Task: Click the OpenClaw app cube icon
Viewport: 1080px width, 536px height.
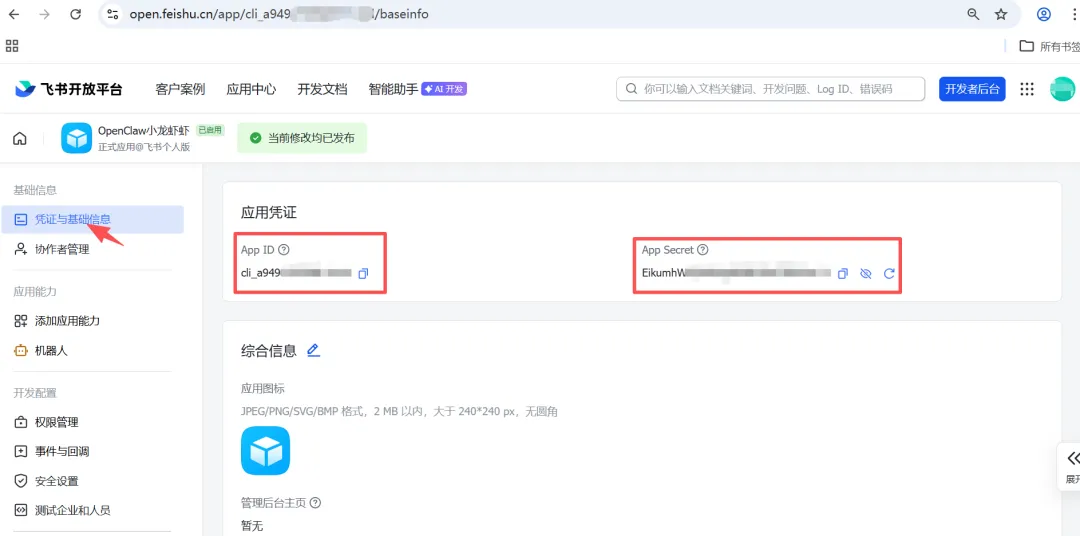Action: [x=76, y=138]
